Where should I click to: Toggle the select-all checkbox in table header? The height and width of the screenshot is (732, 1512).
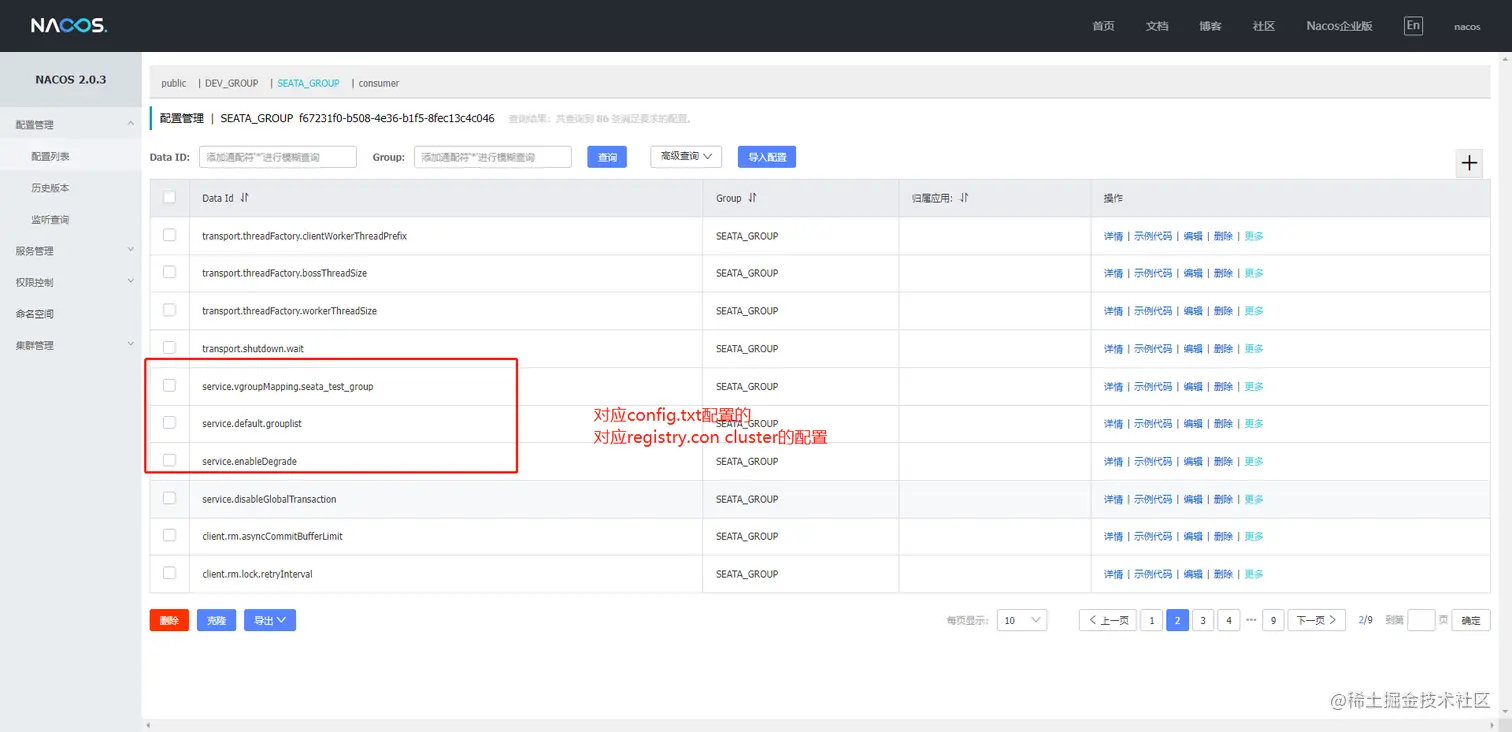pos(169,197)
